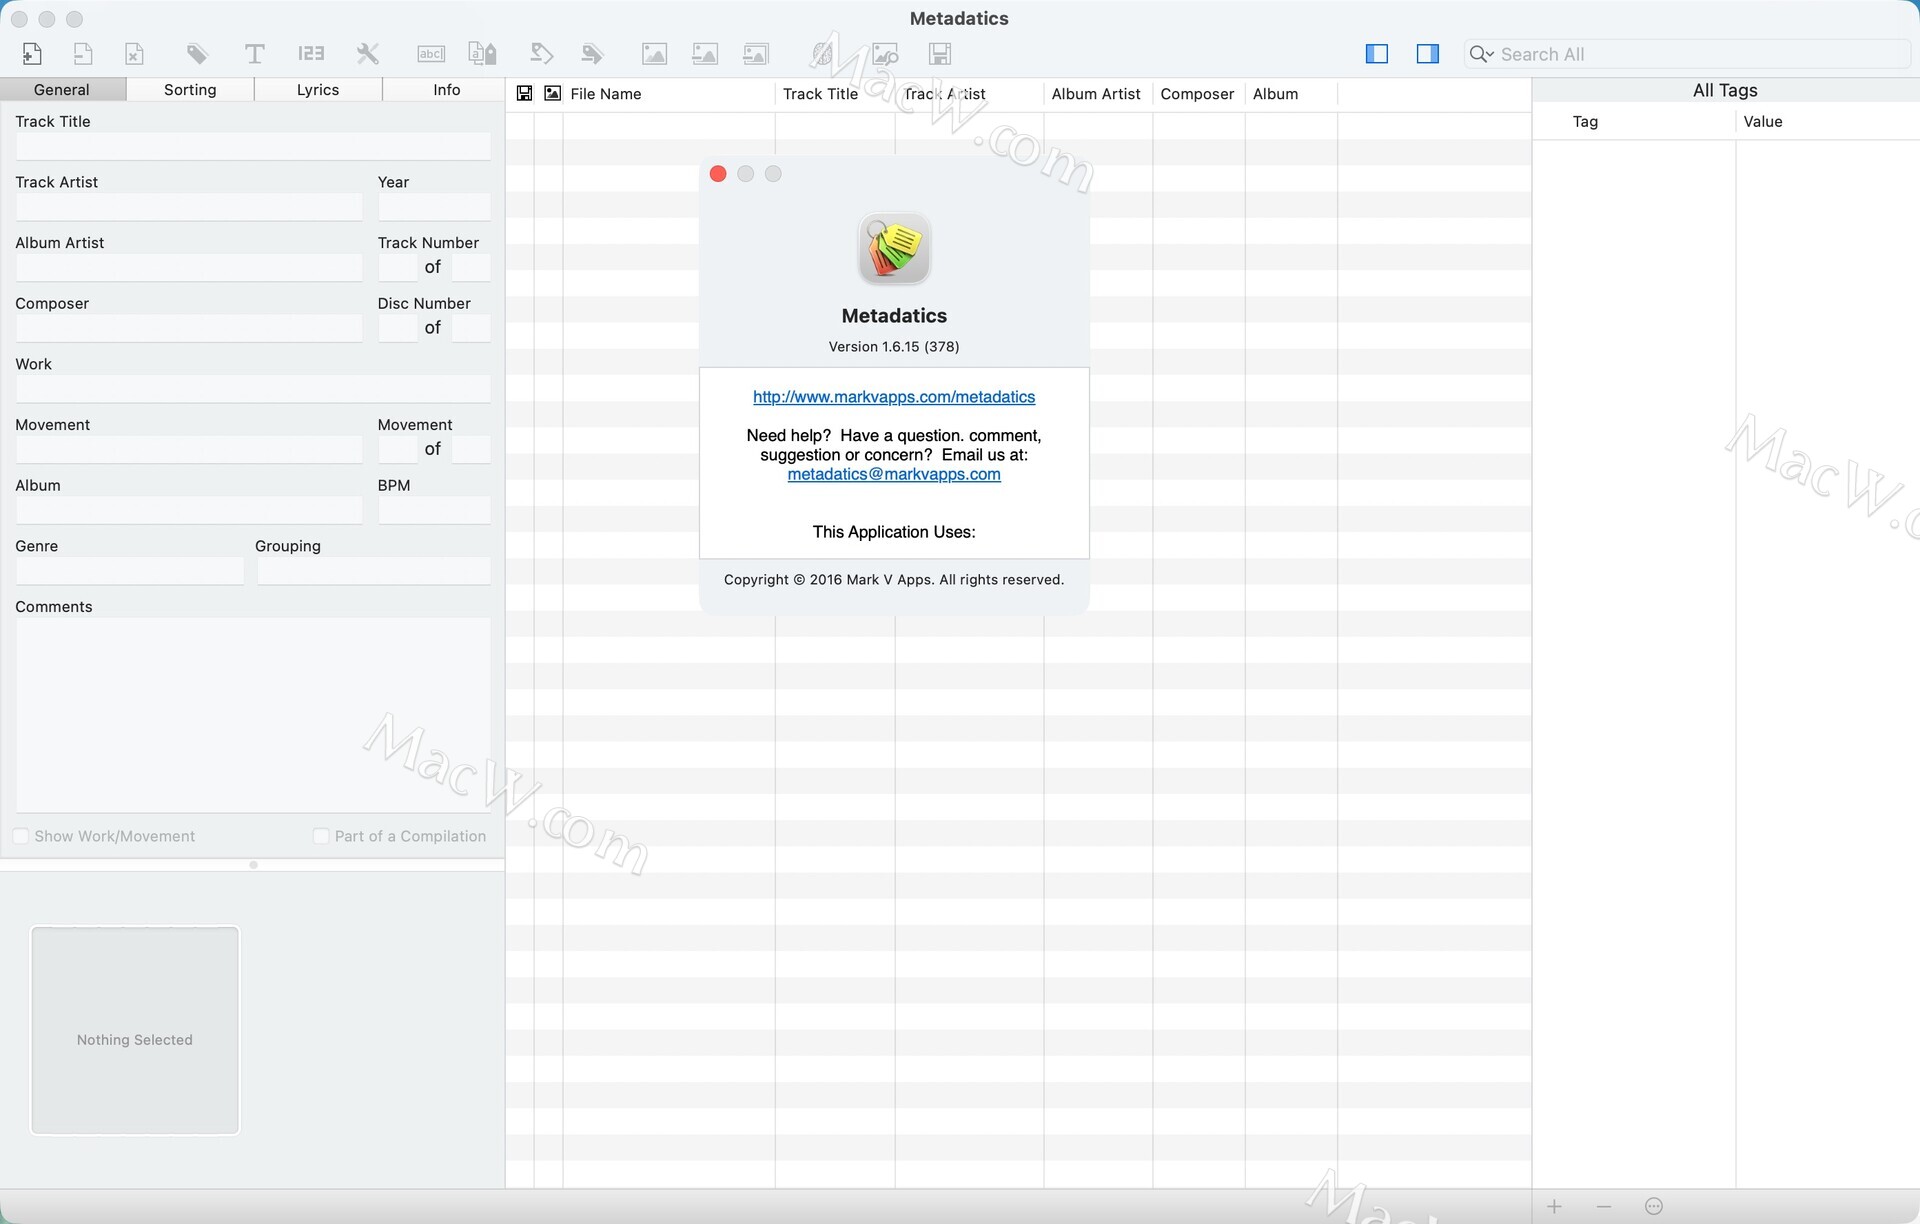This screenshot has width=1920, height=1224.
Task: Open the more actions ellipsis button at bottom
Action: [x=1654, y=1206]
